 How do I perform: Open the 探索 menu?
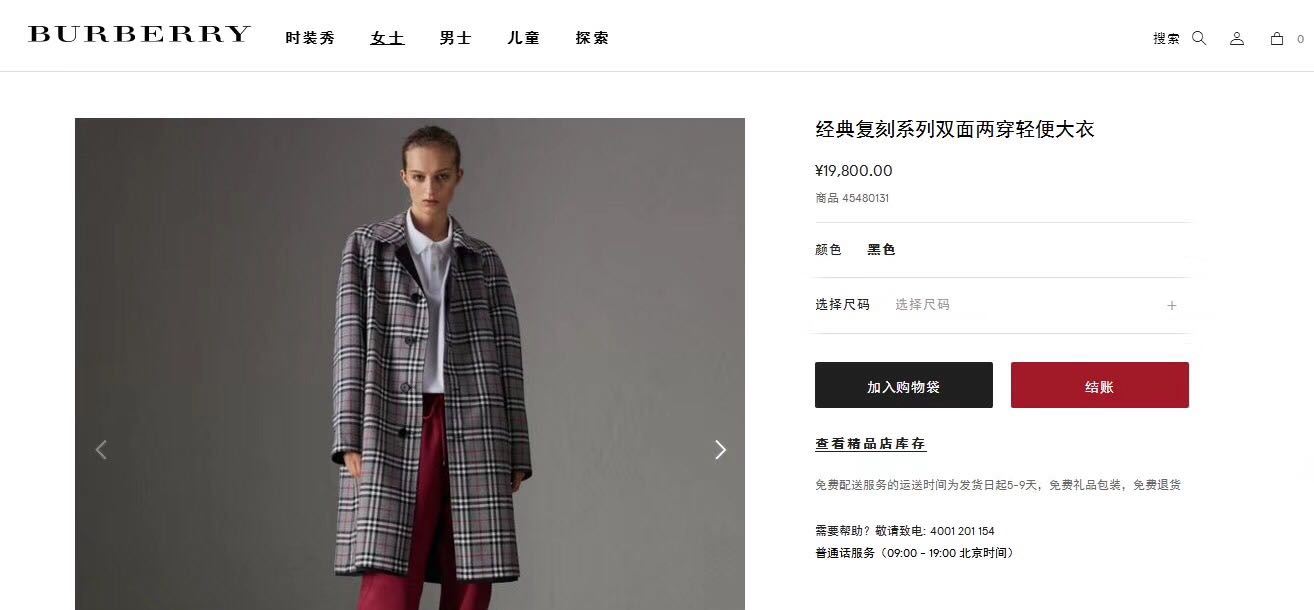[x=592, y=38]
